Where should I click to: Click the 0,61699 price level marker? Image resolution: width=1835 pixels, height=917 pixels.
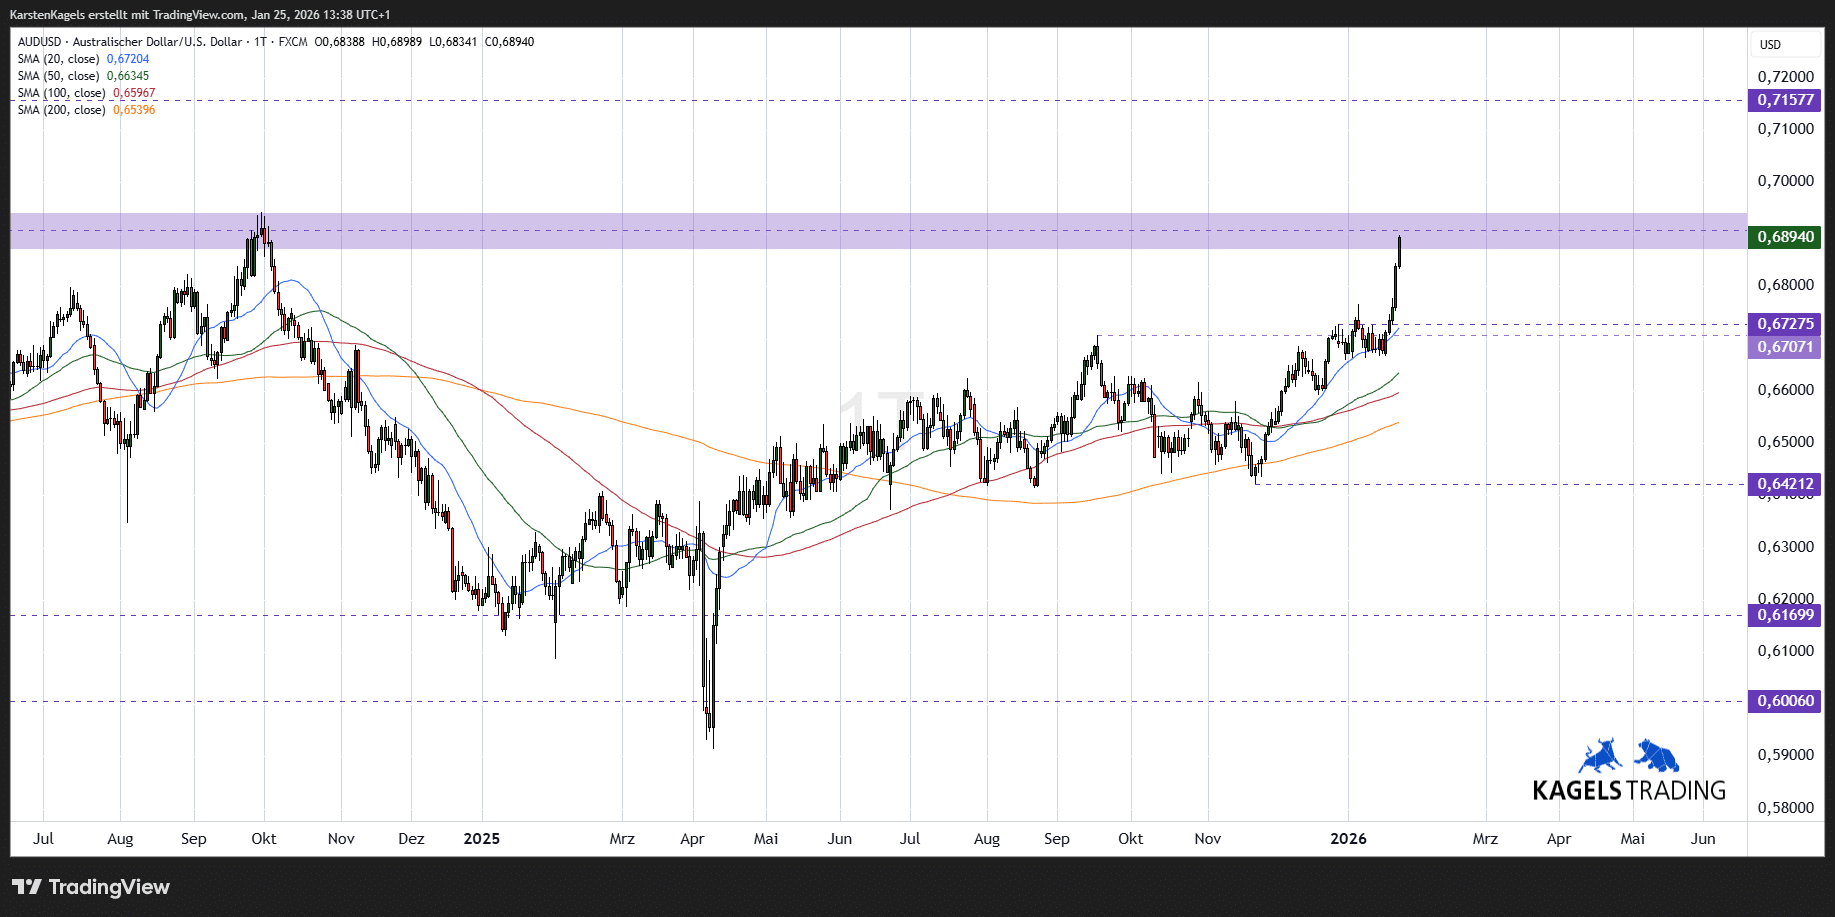coord(1784,615)
